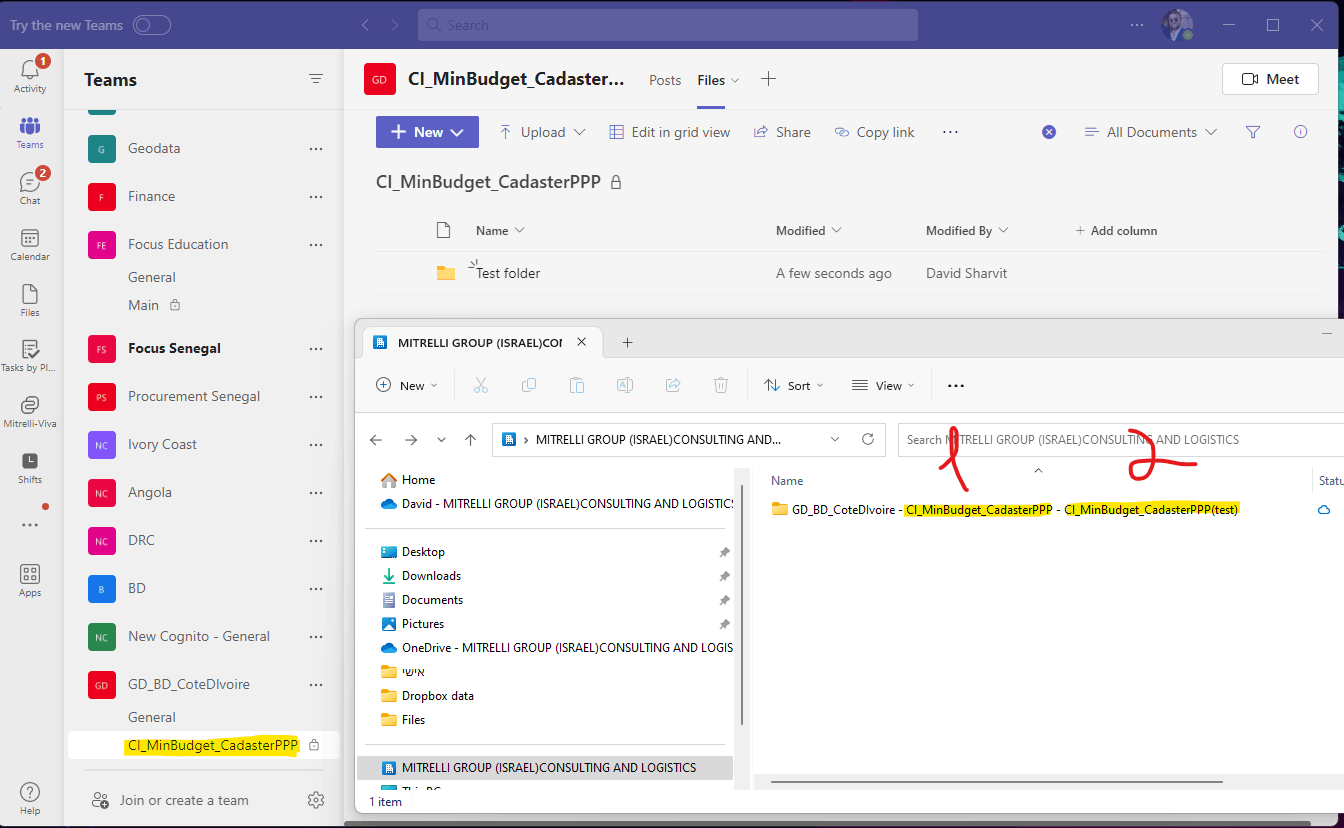This screenshot has height=828, width=1344.
Task: Open New dropdown in File Explorer
Action: pyautogui.click(x=406, y=385)
